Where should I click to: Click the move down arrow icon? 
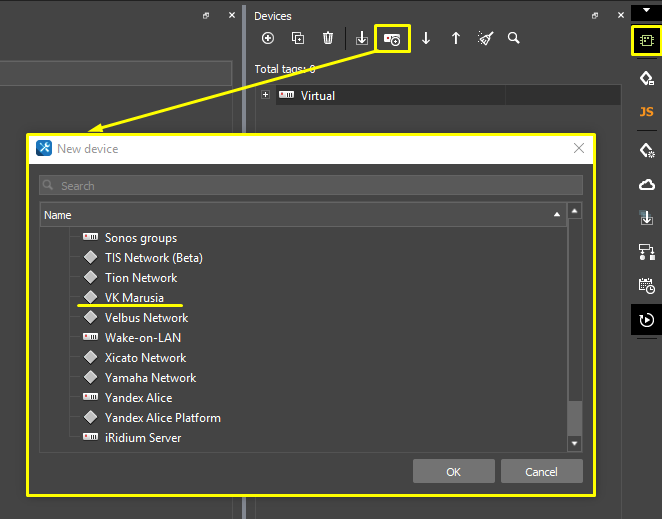click(426, 39)
